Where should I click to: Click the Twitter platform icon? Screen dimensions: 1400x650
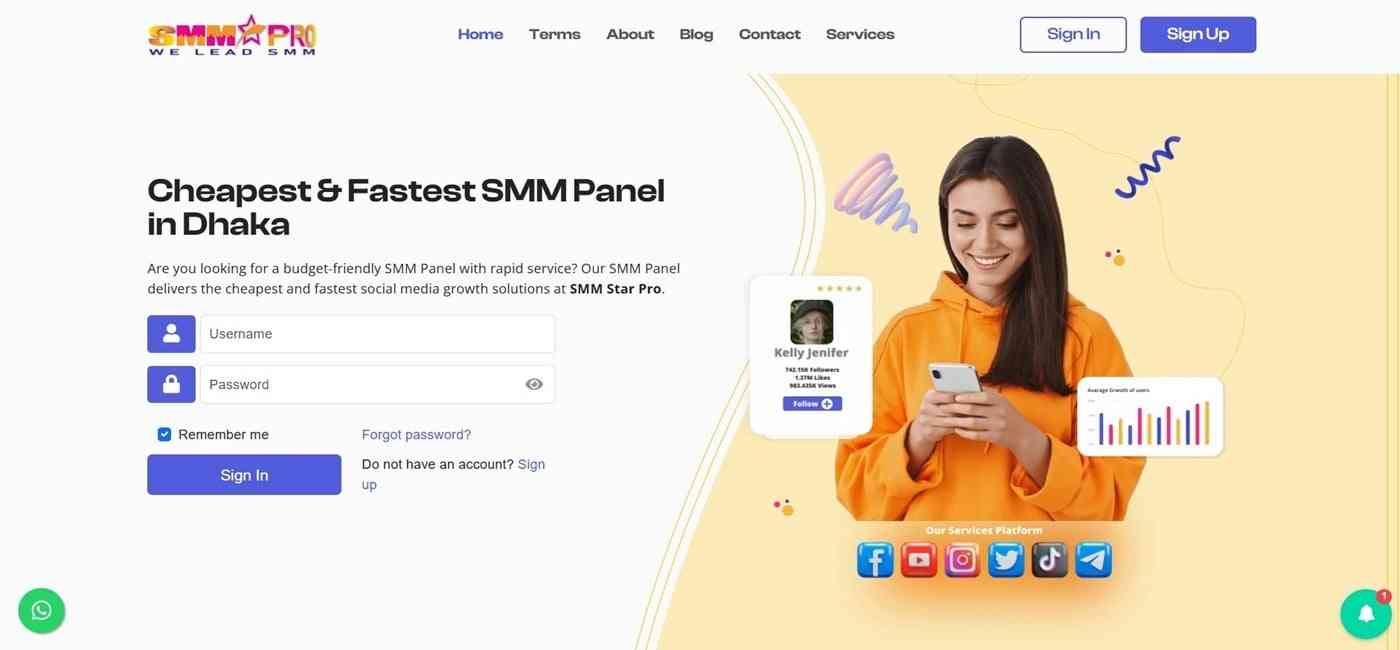1006,560
